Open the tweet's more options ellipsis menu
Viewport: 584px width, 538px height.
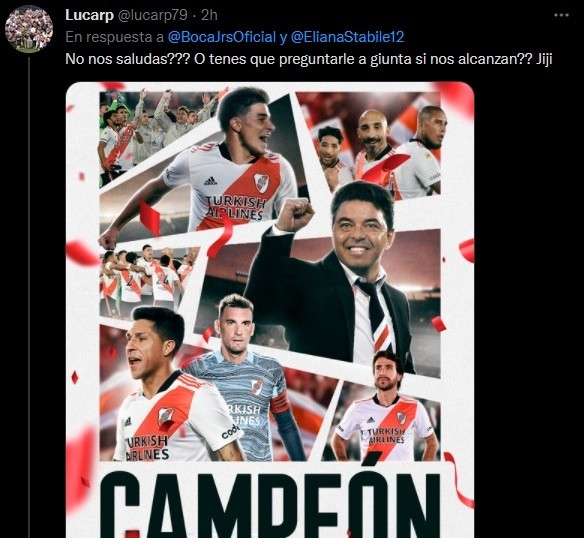tap(561, 15)
